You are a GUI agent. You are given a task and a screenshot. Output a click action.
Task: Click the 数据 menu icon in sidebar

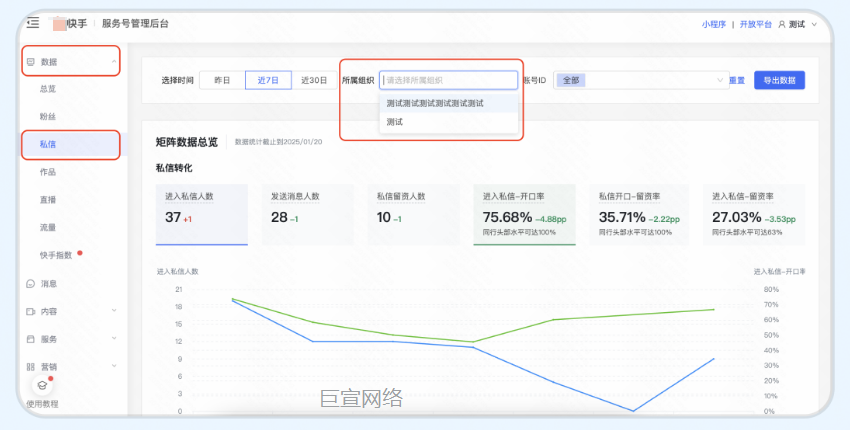(31, 62)
